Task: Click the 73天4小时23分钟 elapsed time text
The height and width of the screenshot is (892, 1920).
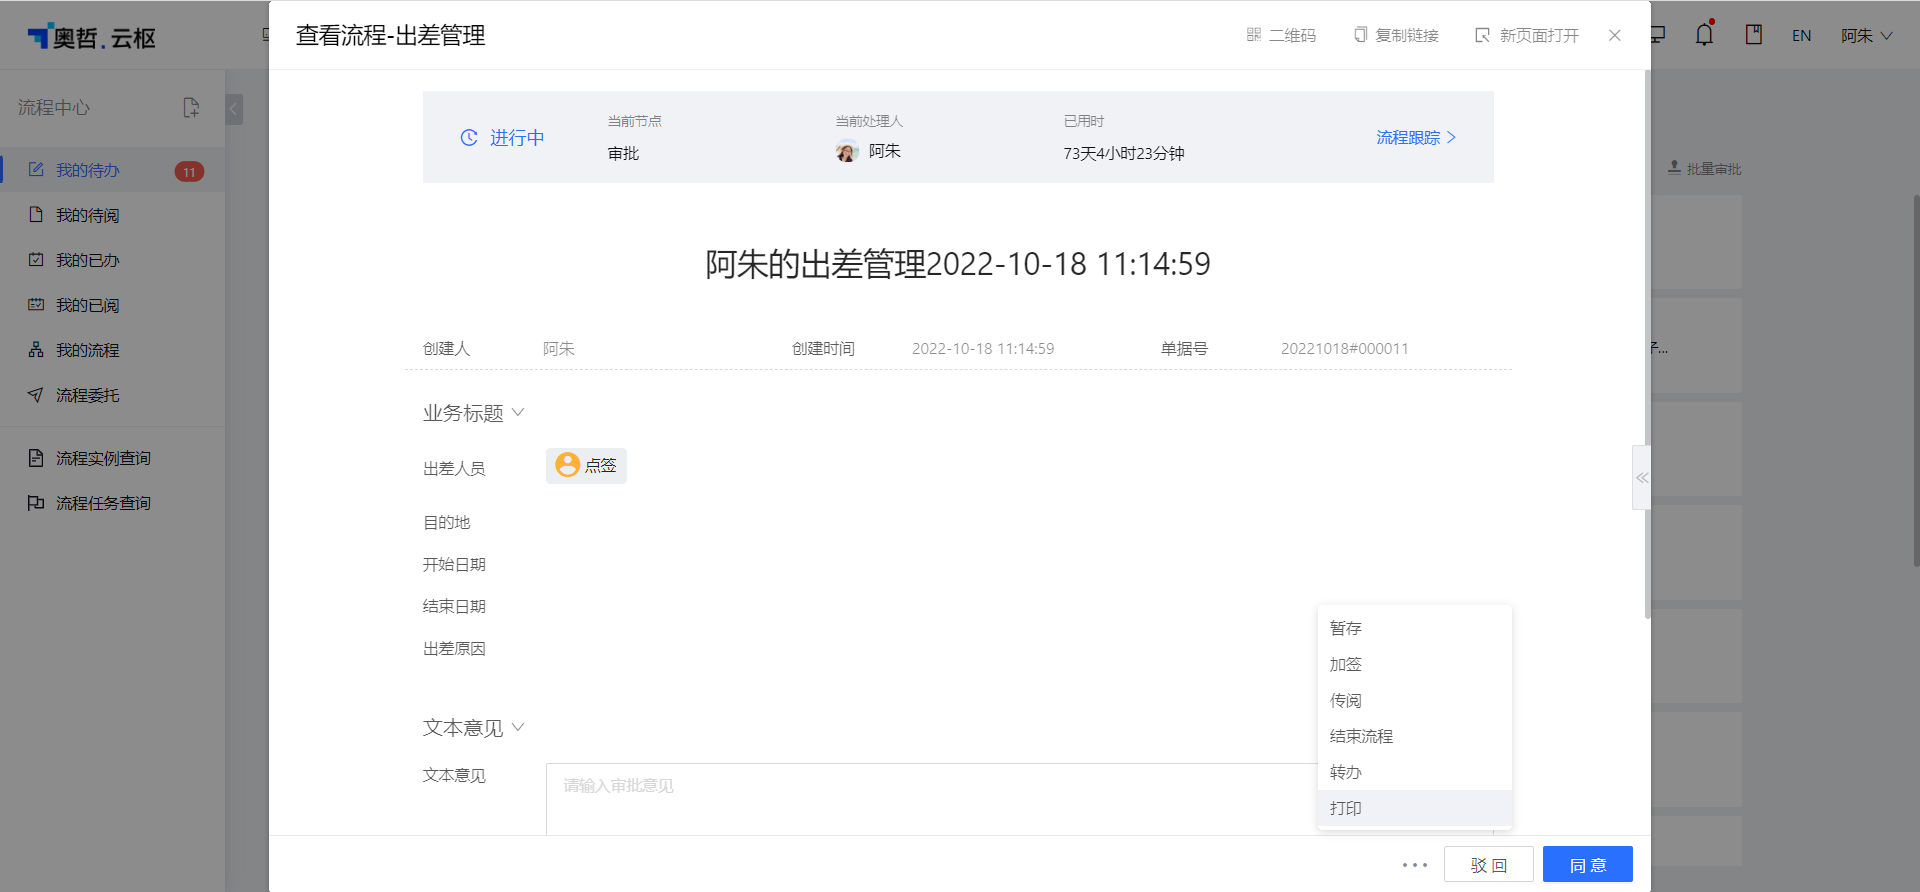Action: [1124, 154]
